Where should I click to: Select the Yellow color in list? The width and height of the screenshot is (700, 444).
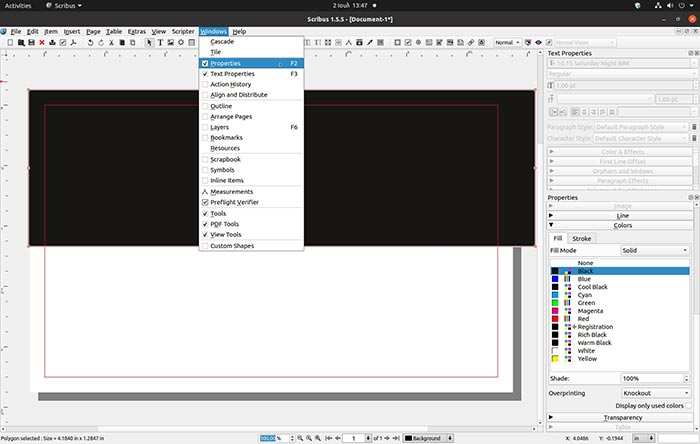coord(620,359)
